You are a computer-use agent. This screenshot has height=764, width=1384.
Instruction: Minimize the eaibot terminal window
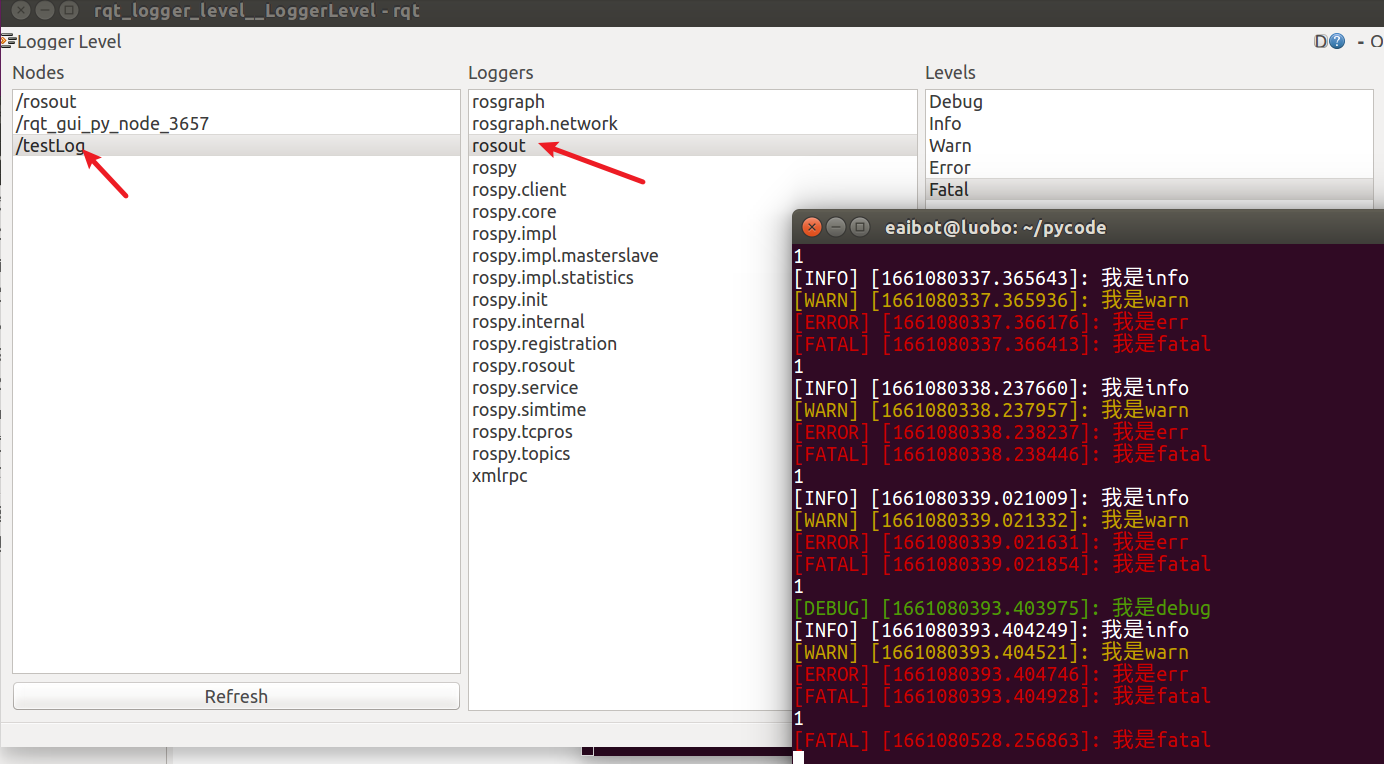836,227
